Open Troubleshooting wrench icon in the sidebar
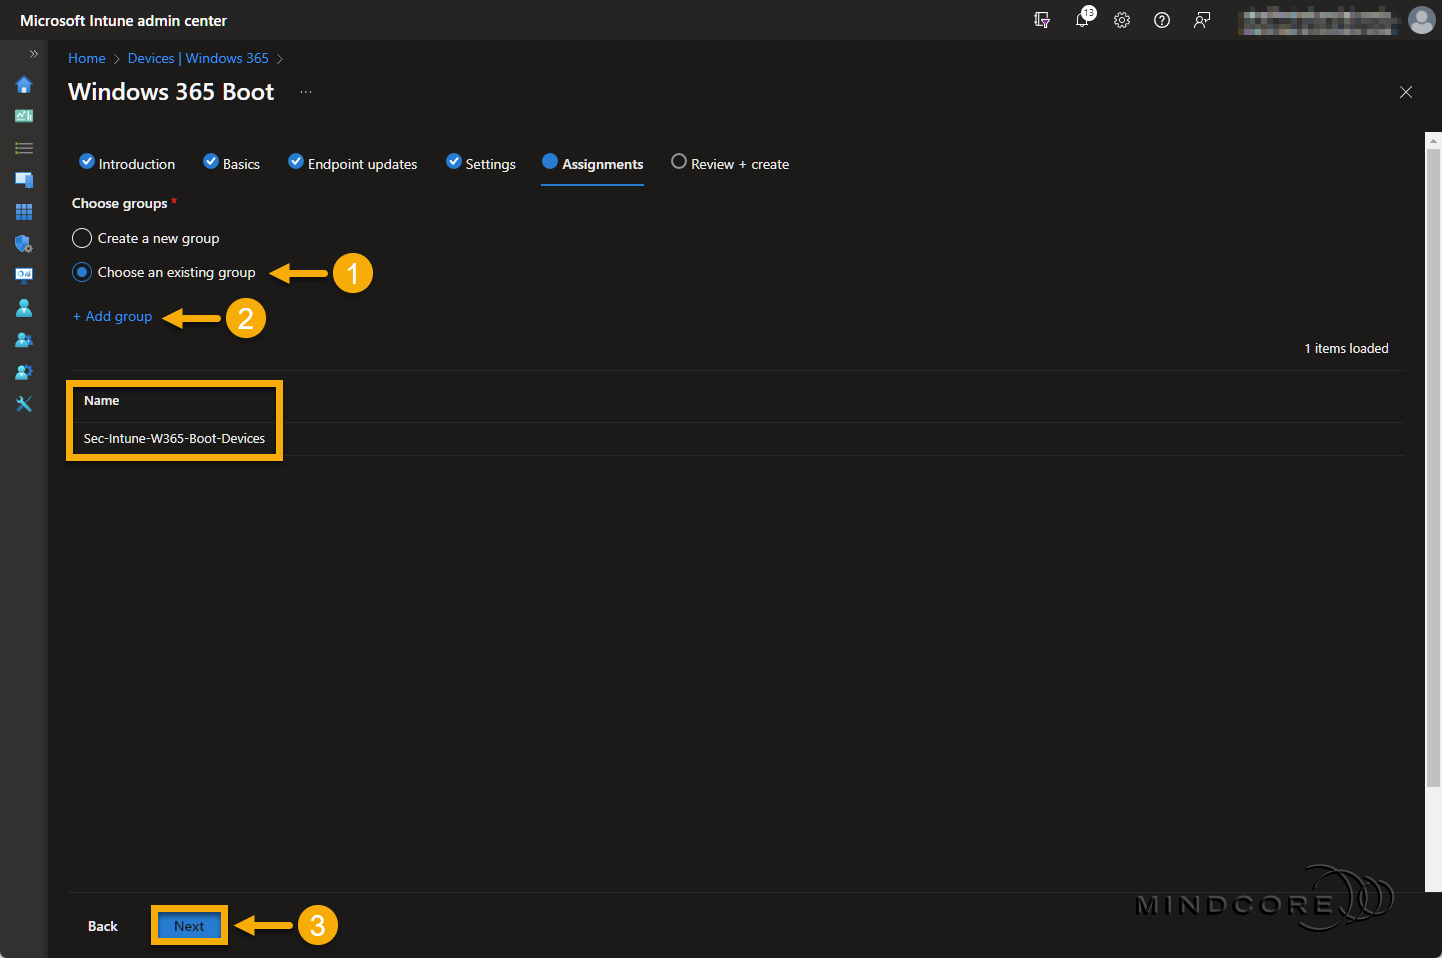 coord(24,404)
